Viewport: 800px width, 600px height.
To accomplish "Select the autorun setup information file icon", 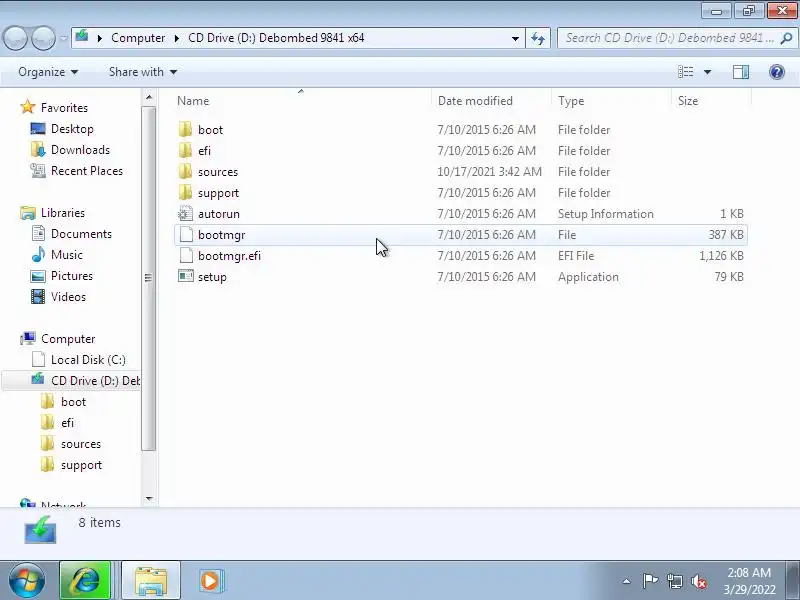I will pos(185,214).
